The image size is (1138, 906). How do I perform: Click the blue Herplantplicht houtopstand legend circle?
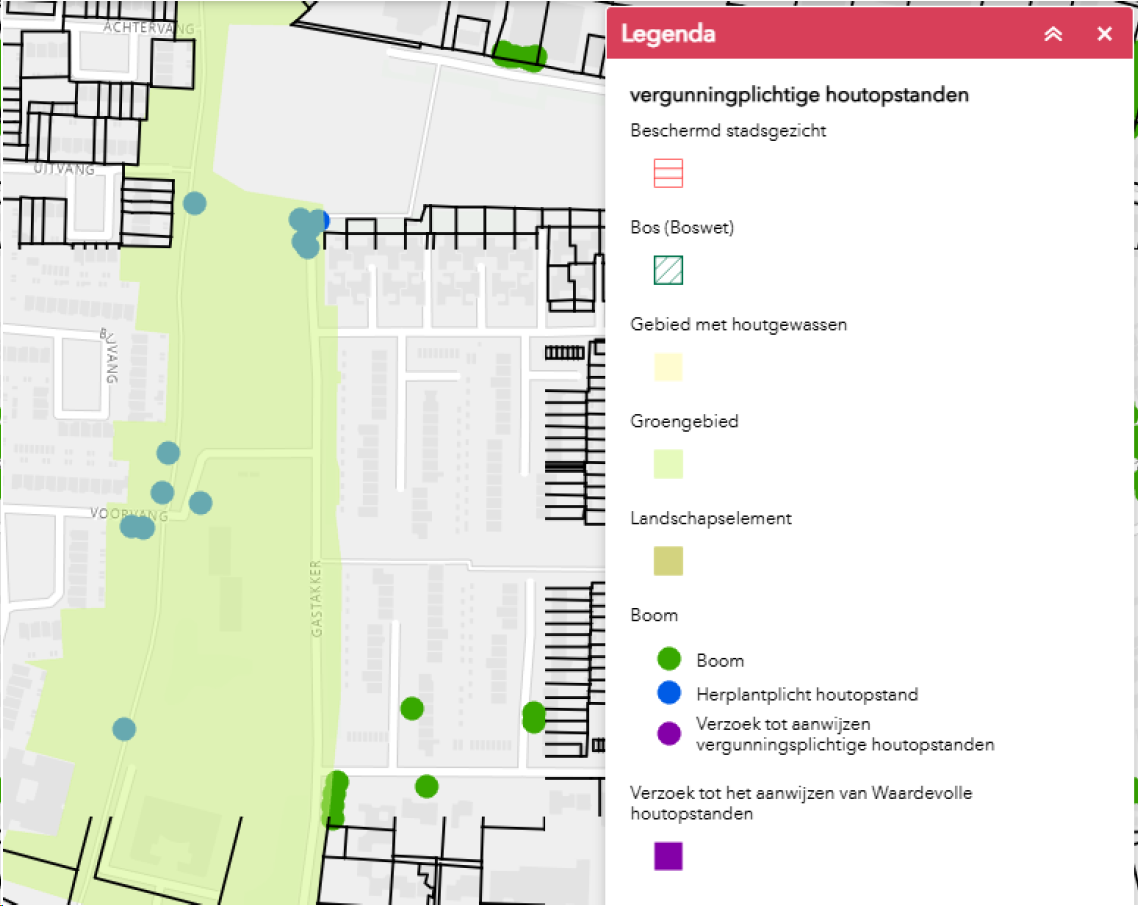click(x=668, y=693)
